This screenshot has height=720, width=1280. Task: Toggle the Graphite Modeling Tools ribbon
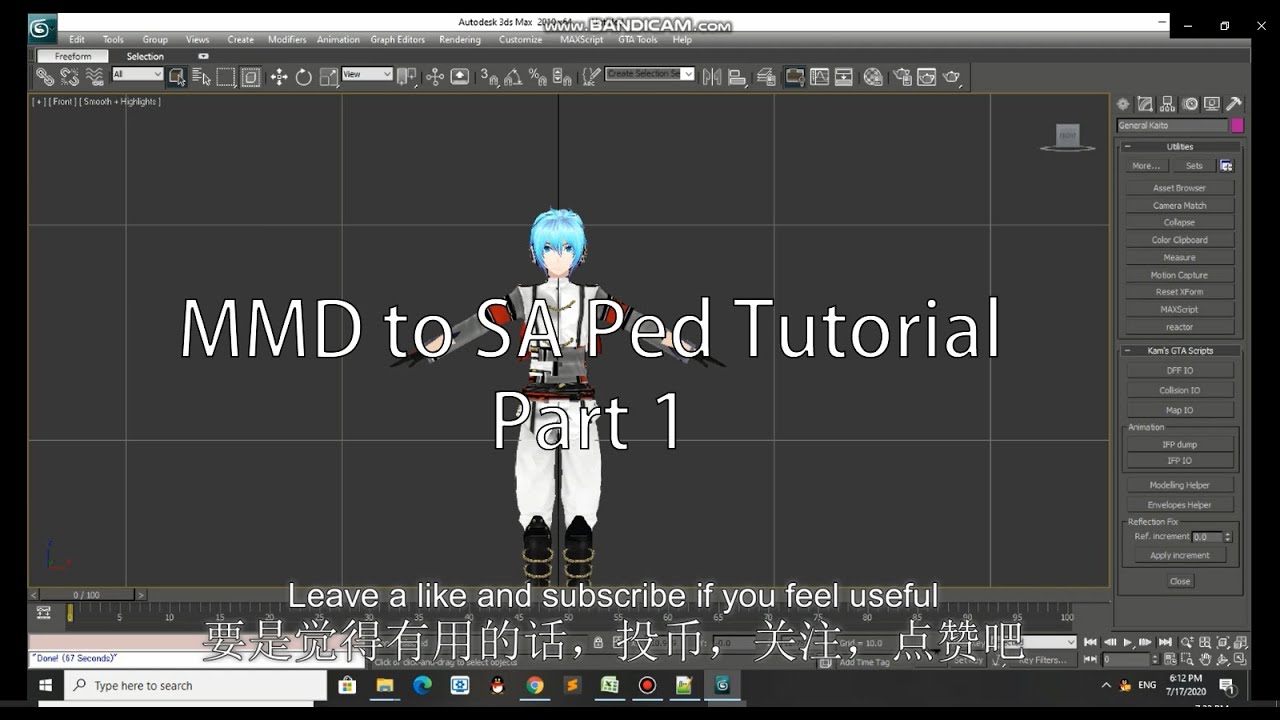click(x=795, y=76)
